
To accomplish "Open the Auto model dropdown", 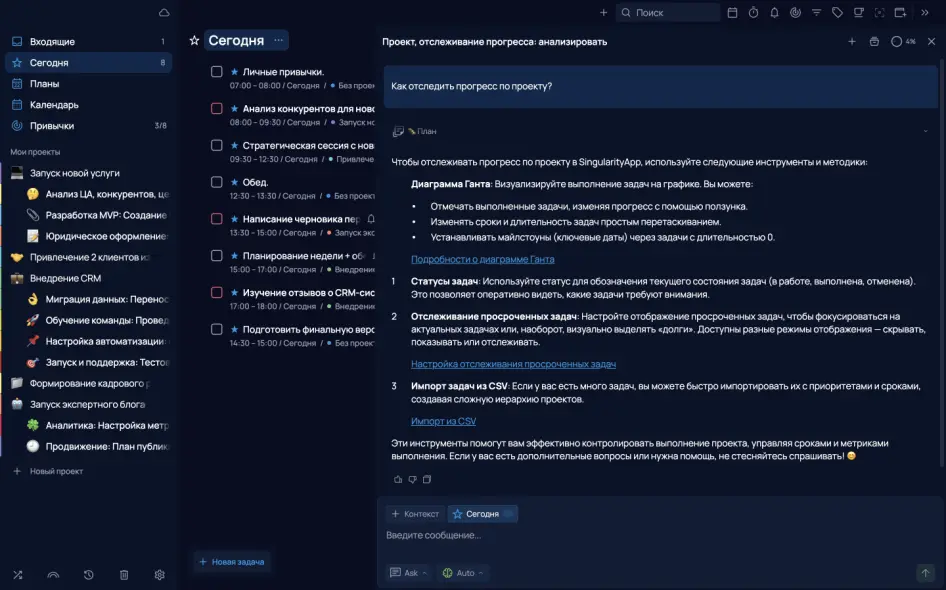I will click(x=463, y=573).
